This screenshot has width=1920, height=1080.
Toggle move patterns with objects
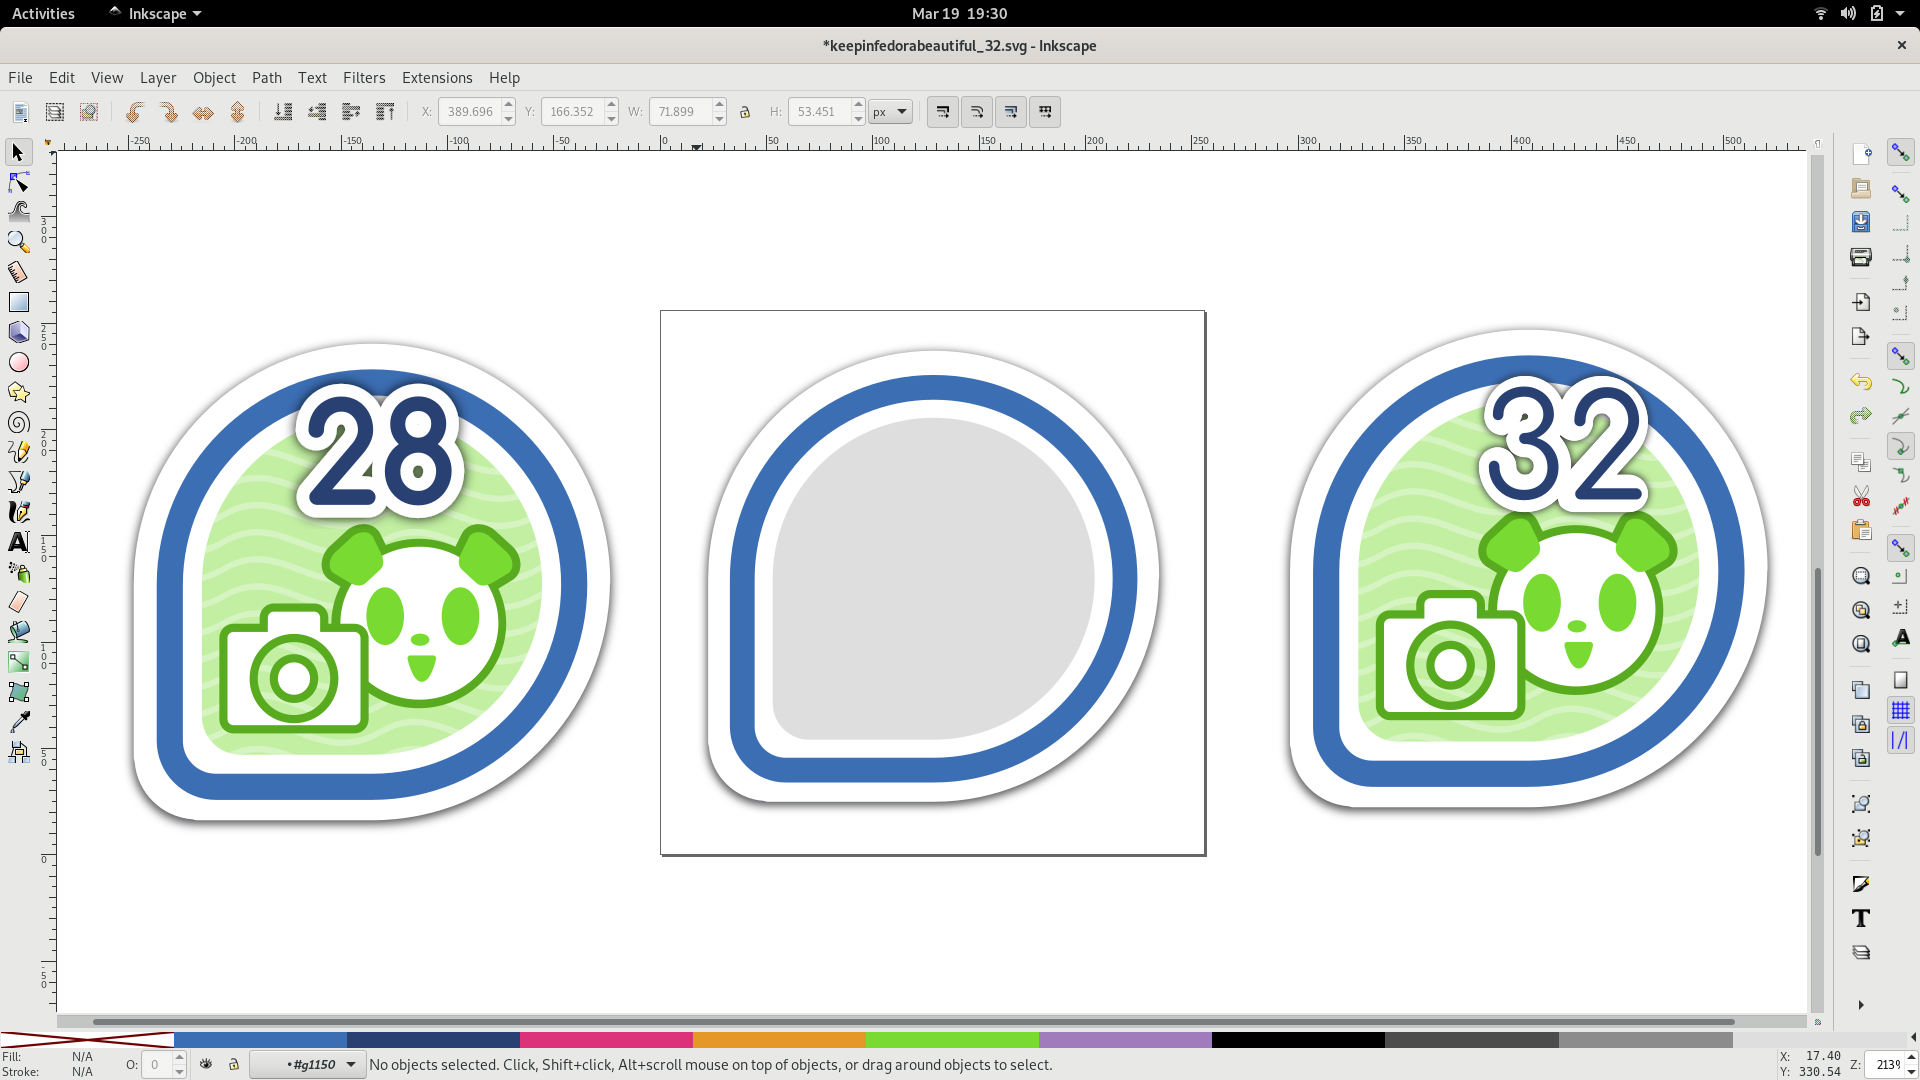[1045, 112]
